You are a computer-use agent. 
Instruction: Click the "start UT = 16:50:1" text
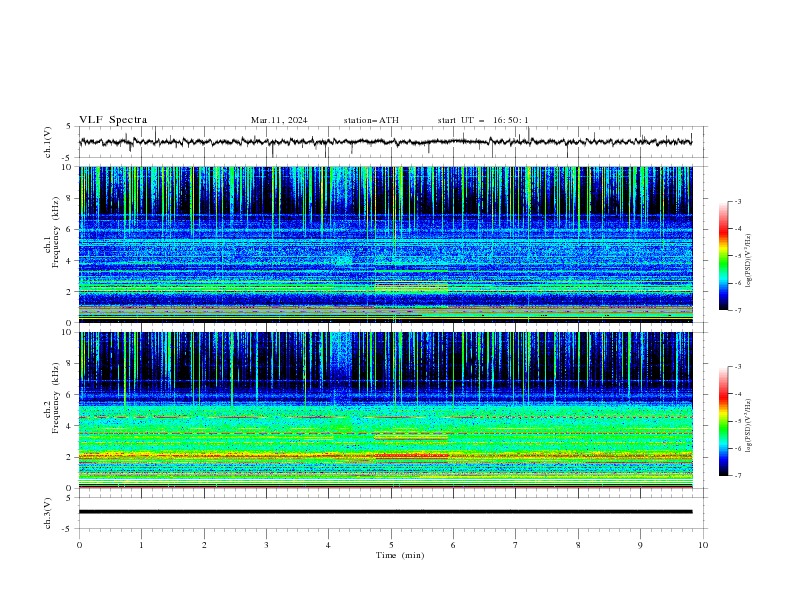tap(483, 120)
